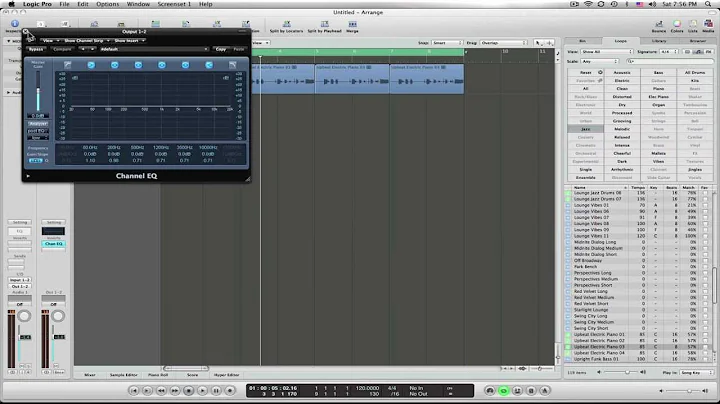The height and width of the screenshot is (404, 720).
Task: Adjust the loop preview volume slider
Action: click(x=620, y=372)
